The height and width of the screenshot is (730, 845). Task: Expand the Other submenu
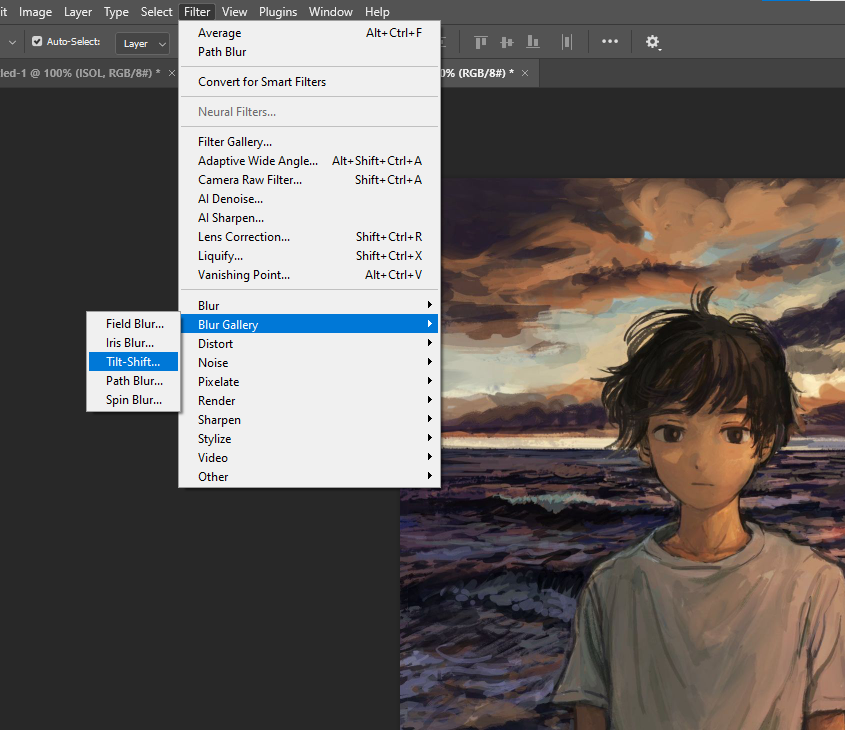point(309,477)
